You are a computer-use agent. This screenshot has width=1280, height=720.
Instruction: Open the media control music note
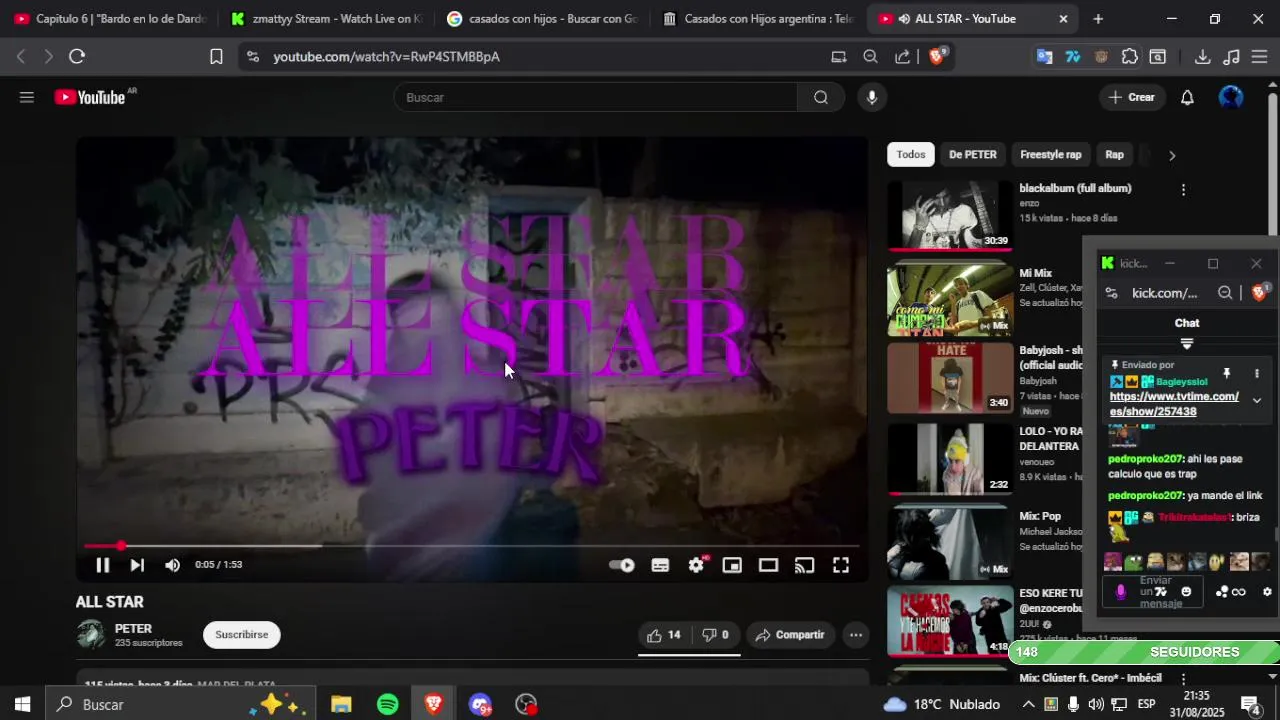click(1232, 57)
